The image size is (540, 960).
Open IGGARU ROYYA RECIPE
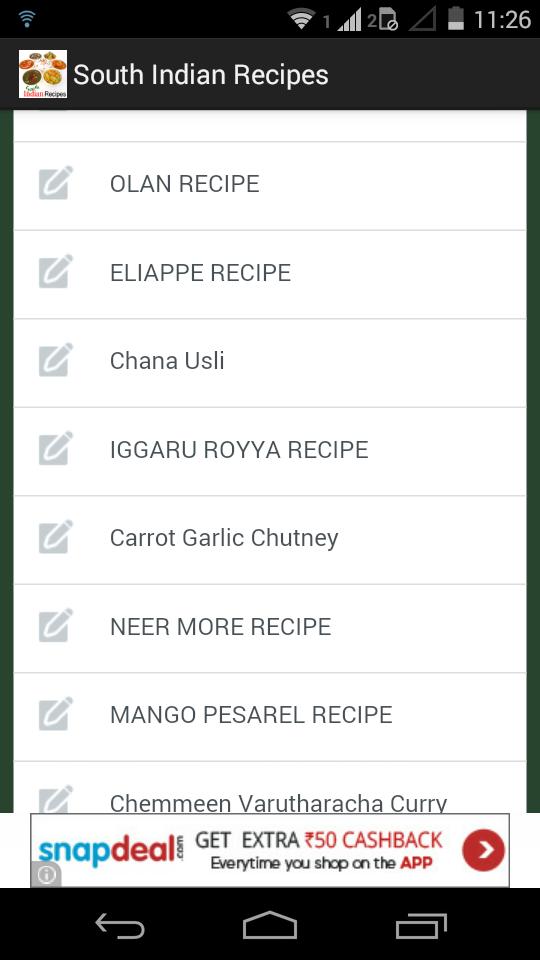pos(269,452)
